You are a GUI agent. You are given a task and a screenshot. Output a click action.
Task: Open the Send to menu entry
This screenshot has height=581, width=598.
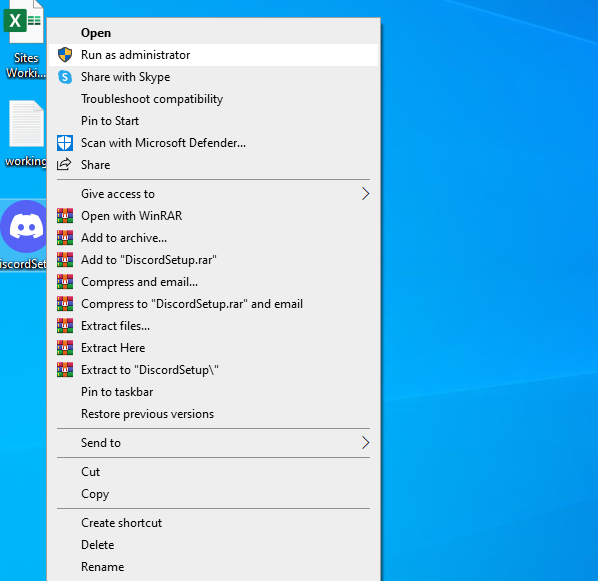point(214,443)
